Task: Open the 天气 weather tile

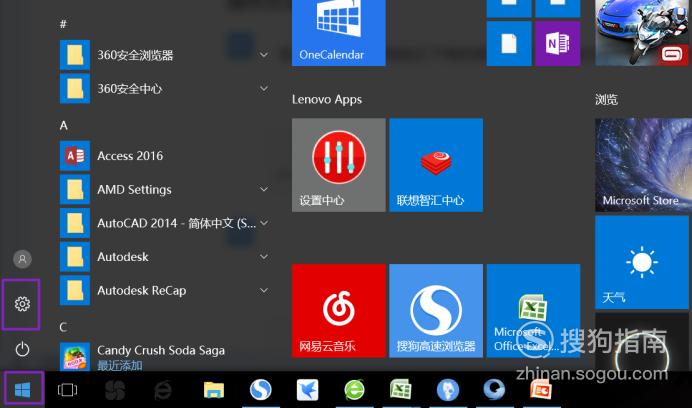Action: 643,262
